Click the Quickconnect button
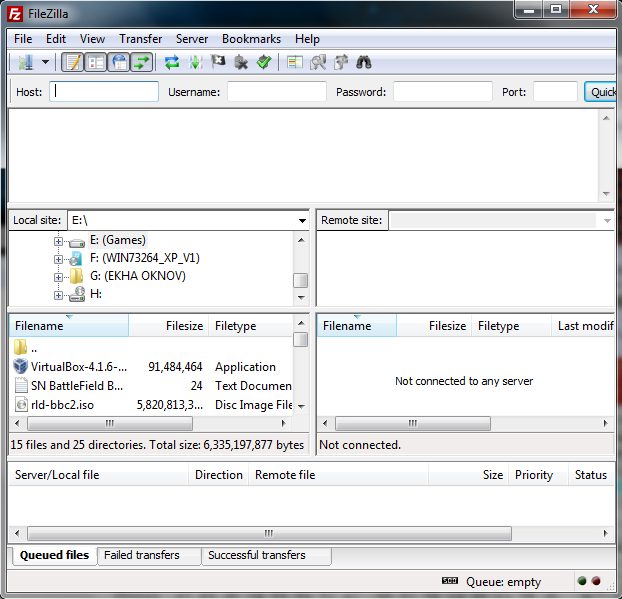This screenshot has height=599, width=622. click(x=601, y=92)
